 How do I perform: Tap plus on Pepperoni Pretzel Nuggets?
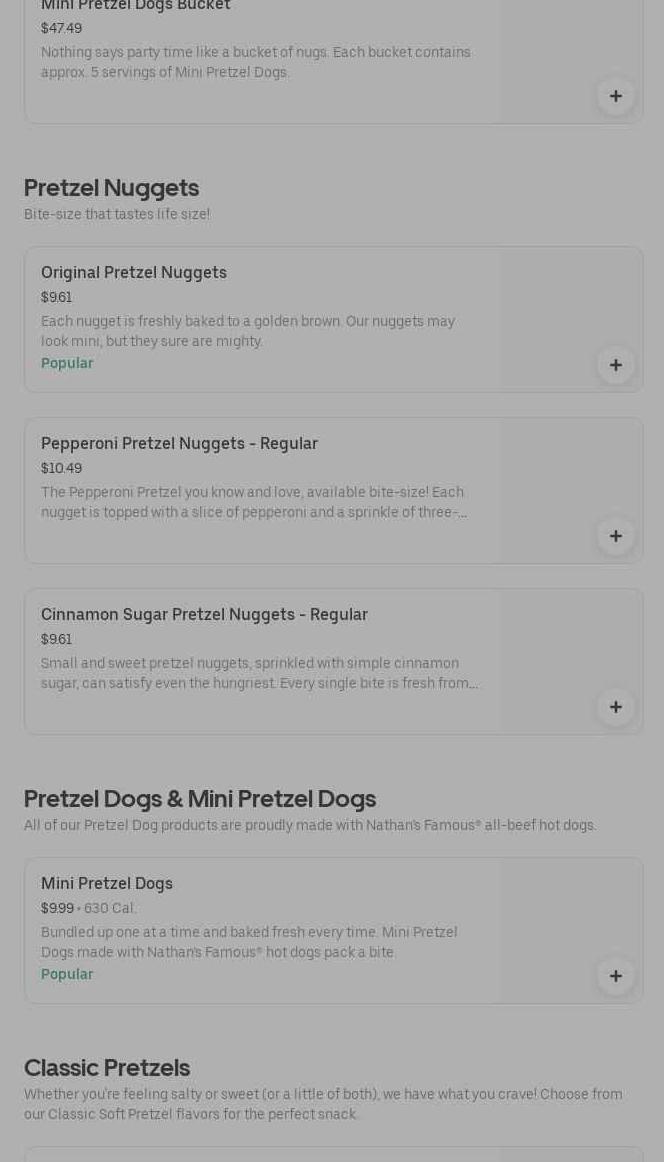point(615,536)
